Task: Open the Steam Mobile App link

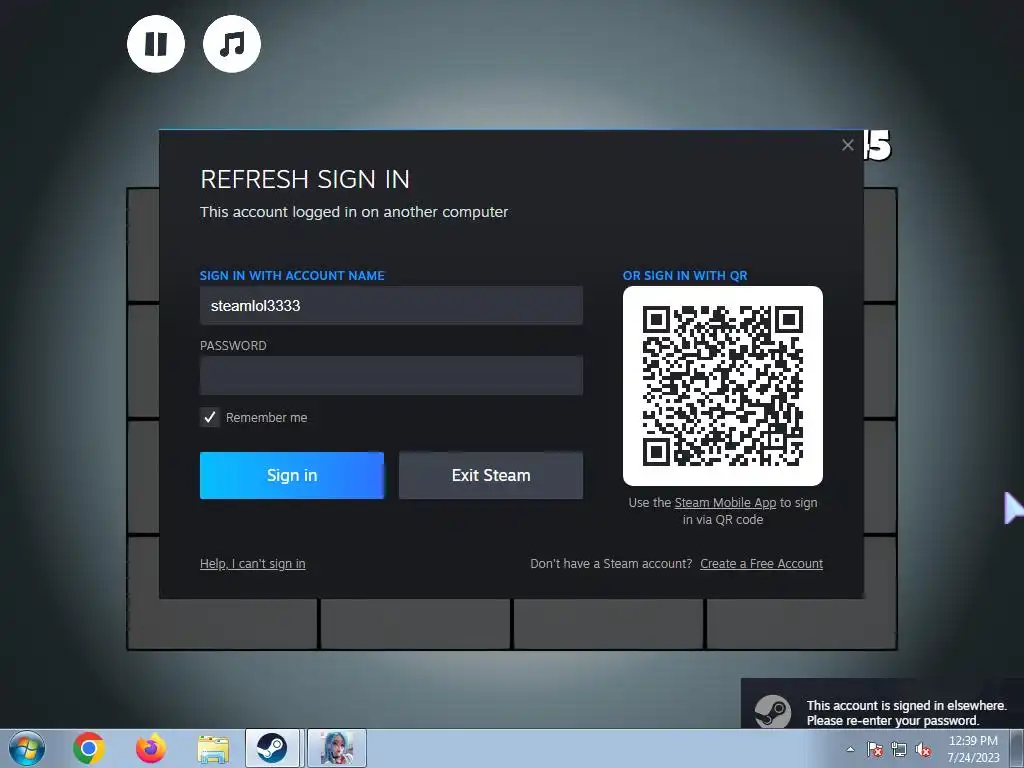Action: 725,503
